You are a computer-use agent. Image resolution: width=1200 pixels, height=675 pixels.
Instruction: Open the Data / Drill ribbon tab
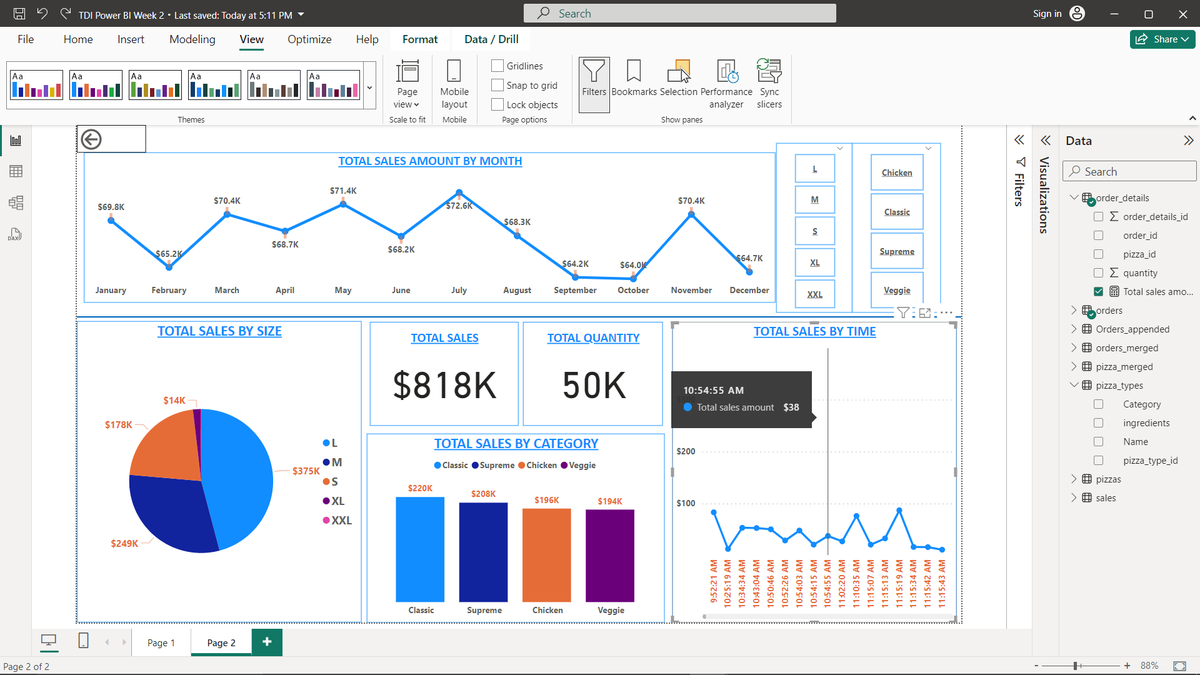[491, 39]
